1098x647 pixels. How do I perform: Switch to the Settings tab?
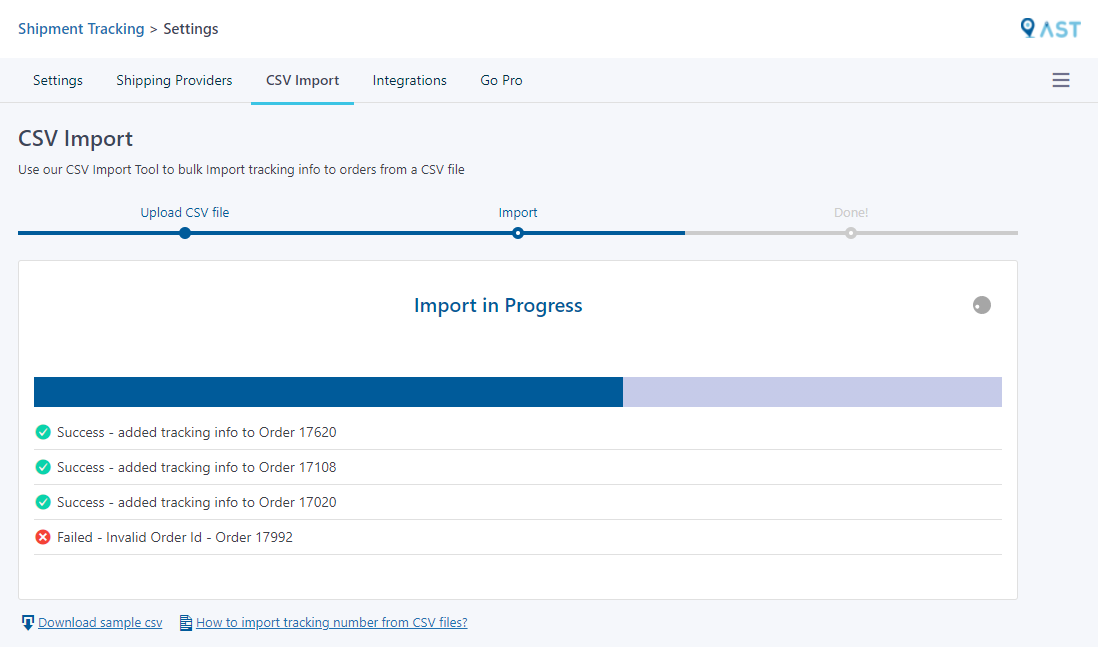point(57,80)
